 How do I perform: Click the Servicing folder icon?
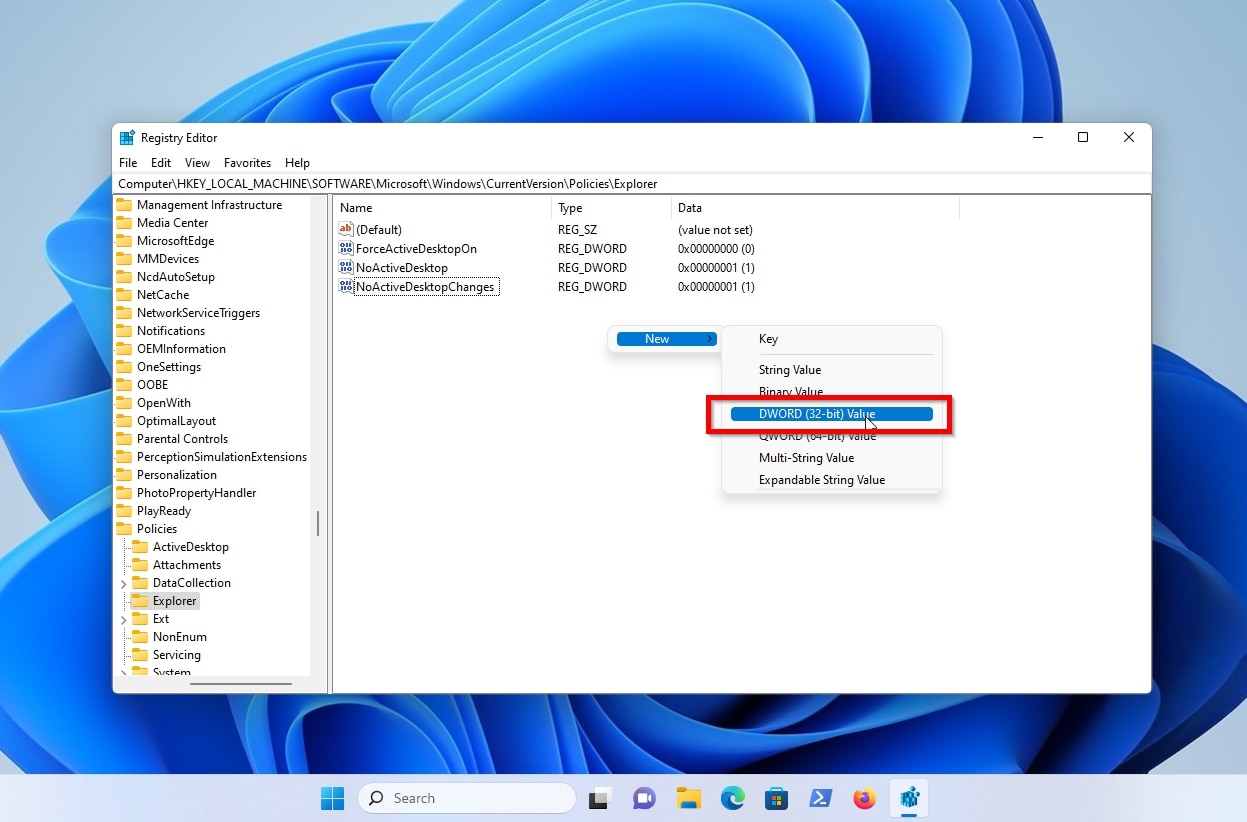coord(140,654)
